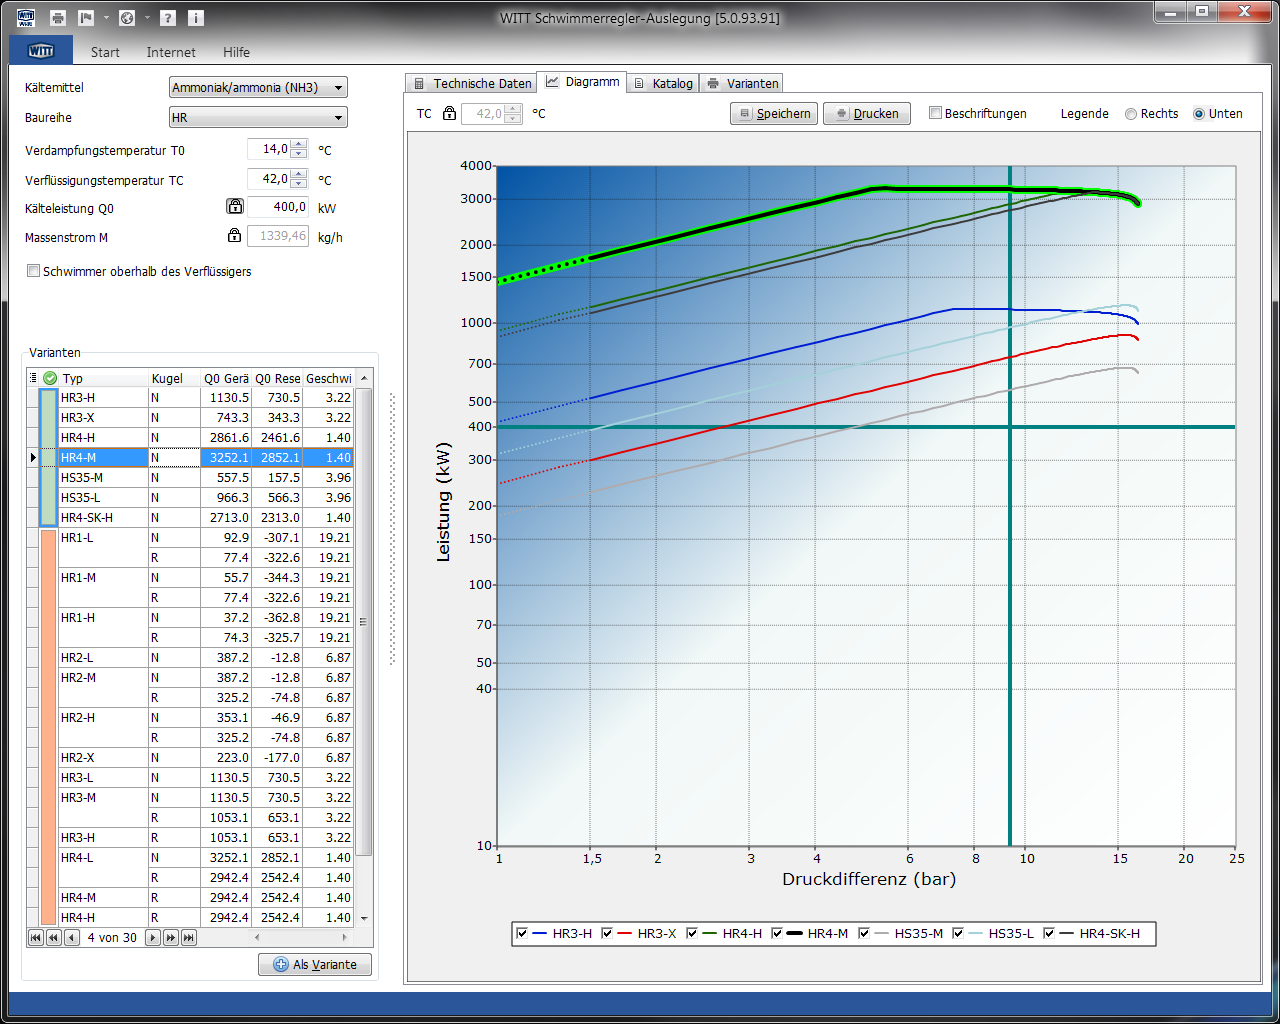1280x1024 pixels.
Task: Click the Varianten table scroll-up arrow
Action: [x=364, y=378]
